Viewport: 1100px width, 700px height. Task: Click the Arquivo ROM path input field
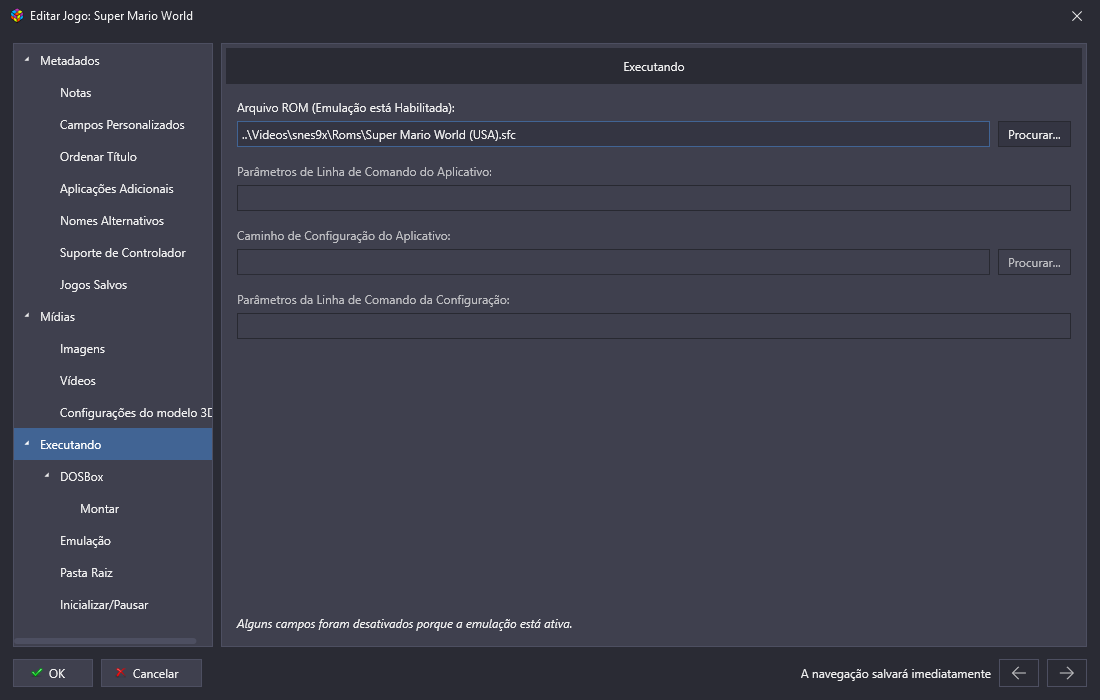pos(612,134)
